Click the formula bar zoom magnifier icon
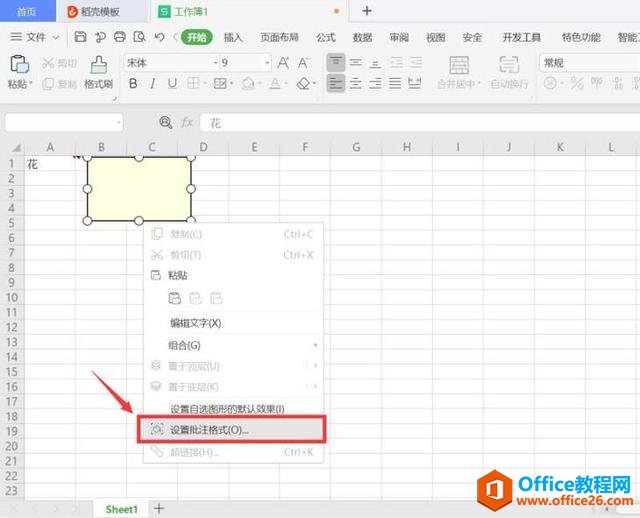 pyautogui.click(x=165, y=122)
